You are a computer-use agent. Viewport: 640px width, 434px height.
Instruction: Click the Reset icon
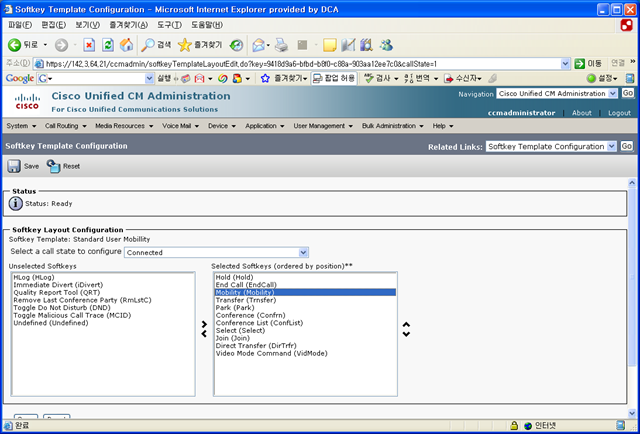tap(53, 166)
